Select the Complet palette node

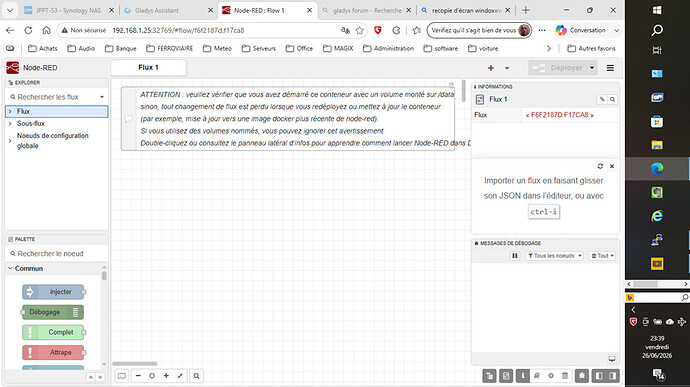pos(53,332)
